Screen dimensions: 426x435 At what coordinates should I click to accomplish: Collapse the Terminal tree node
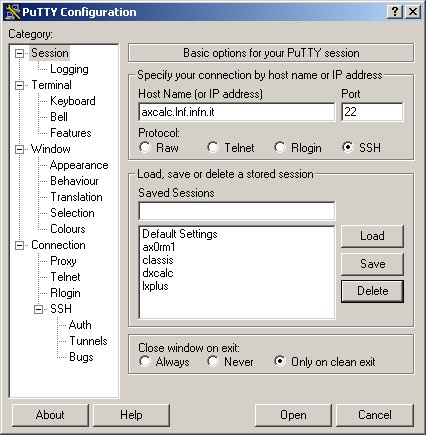pyautogui.click(x=20, y=85)
